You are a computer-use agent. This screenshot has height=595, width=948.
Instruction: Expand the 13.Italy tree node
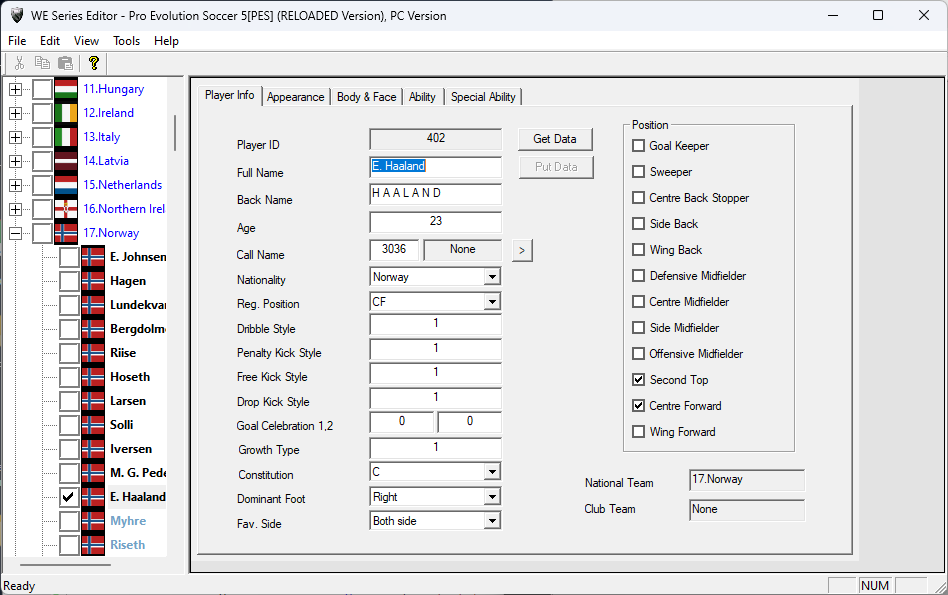point(16,137)
